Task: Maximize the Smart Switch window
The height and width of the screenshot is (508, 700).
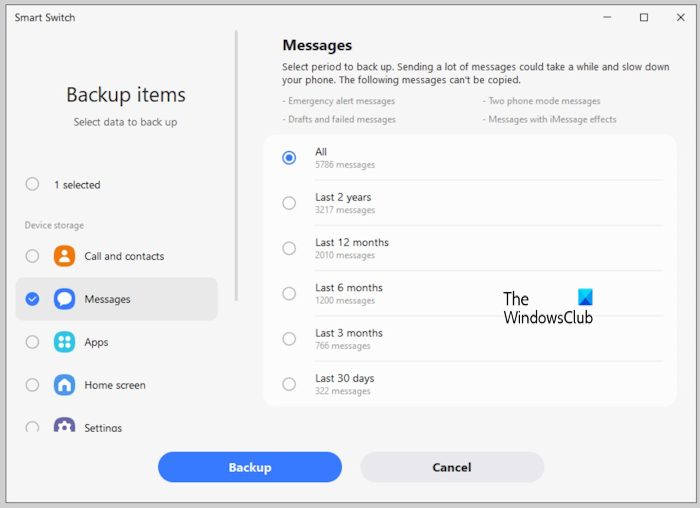Action: (x=644, y=17)
